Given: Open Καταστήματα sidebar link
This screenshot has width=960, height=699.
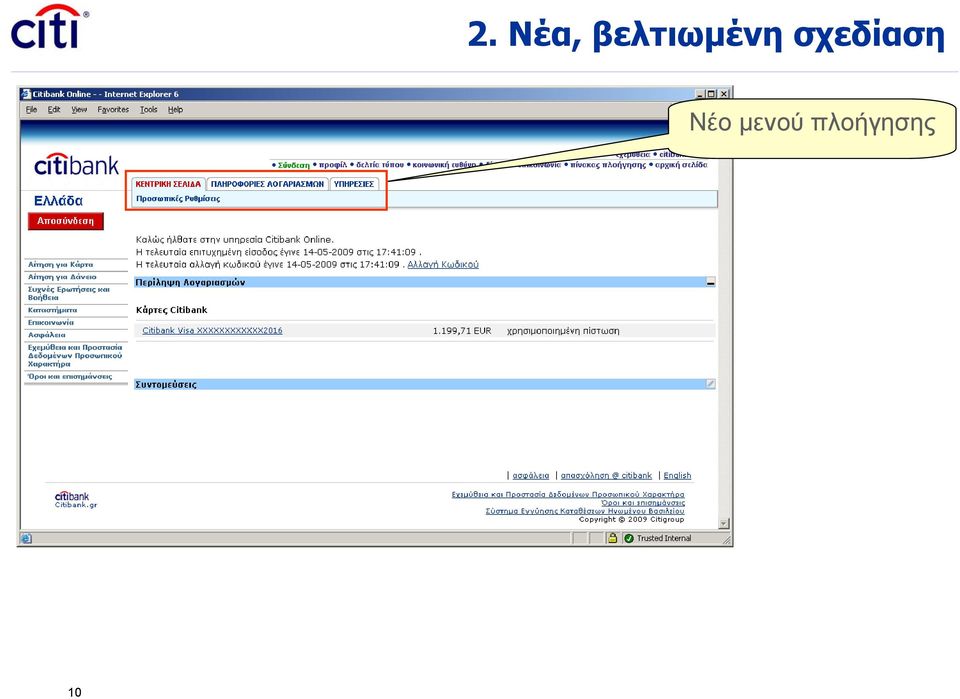Looking at the screenshot, I should (53, 310).
